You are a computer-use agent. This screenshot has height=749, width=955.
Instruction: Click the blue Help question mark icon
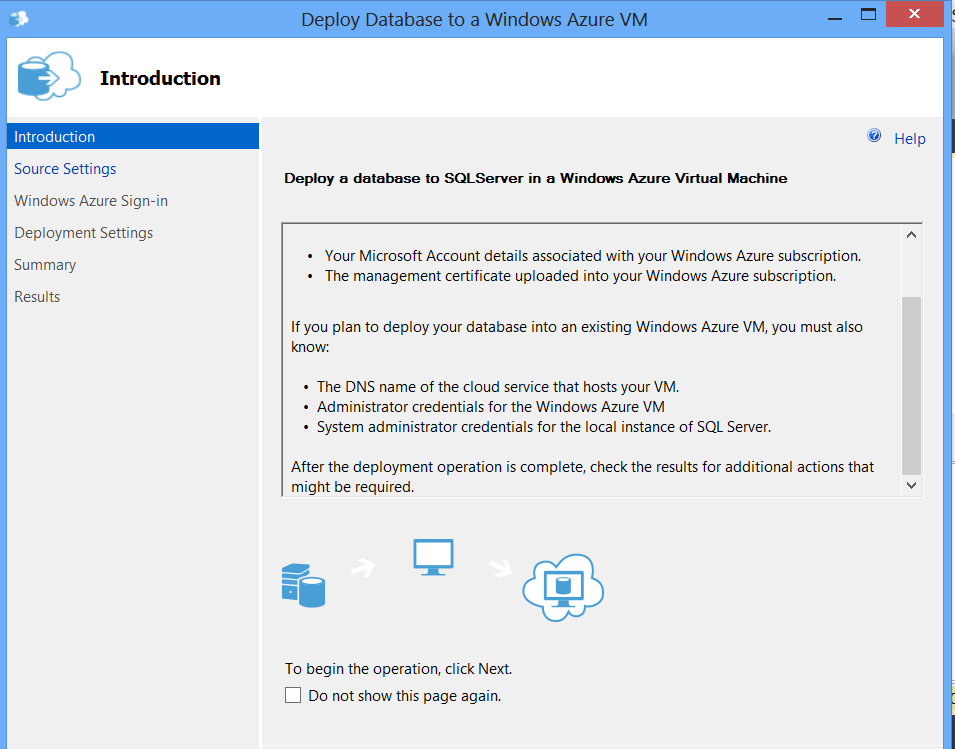[x=874, y=136]
